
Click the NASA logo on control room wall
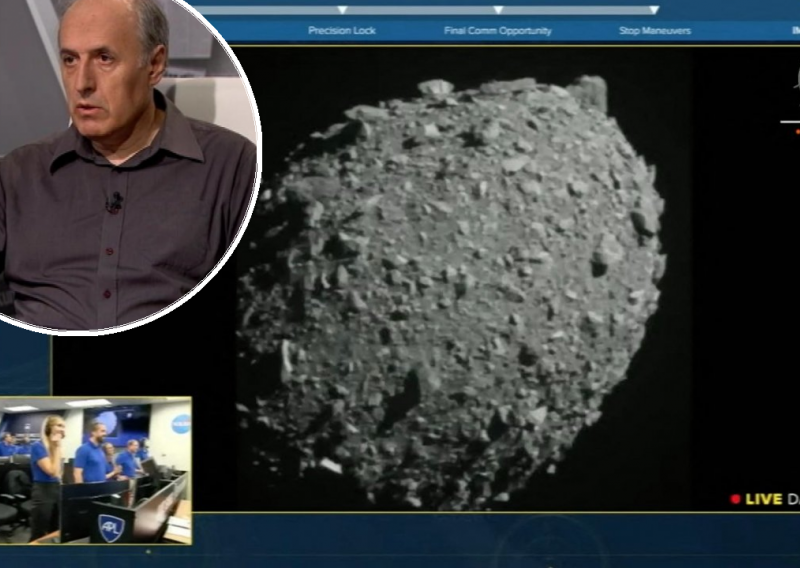[x=180, y=422]
